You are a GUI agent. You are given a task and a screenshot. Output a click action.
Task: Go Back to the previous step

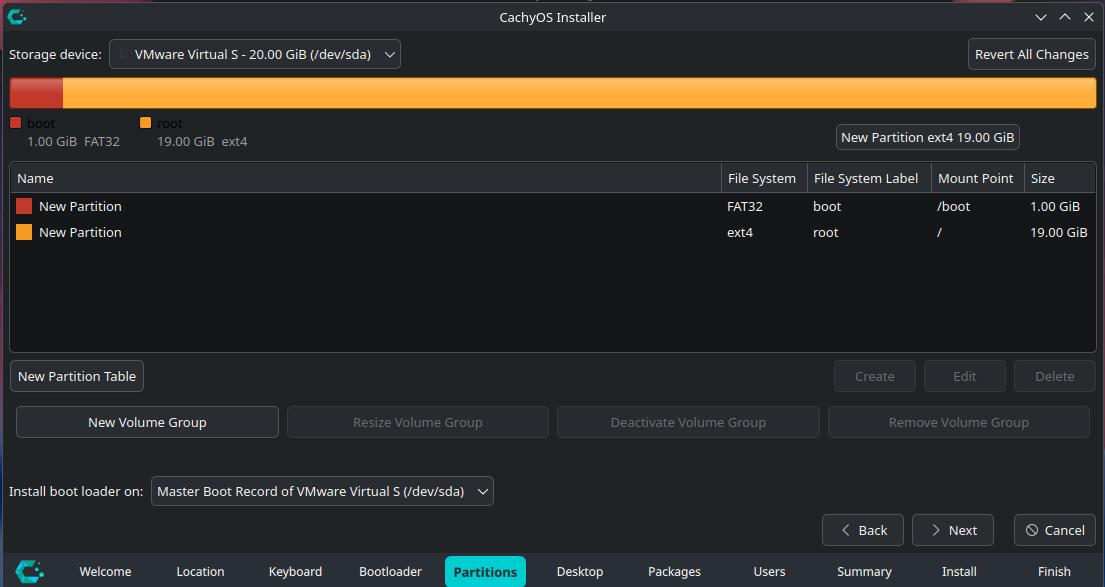click(863, 530)
